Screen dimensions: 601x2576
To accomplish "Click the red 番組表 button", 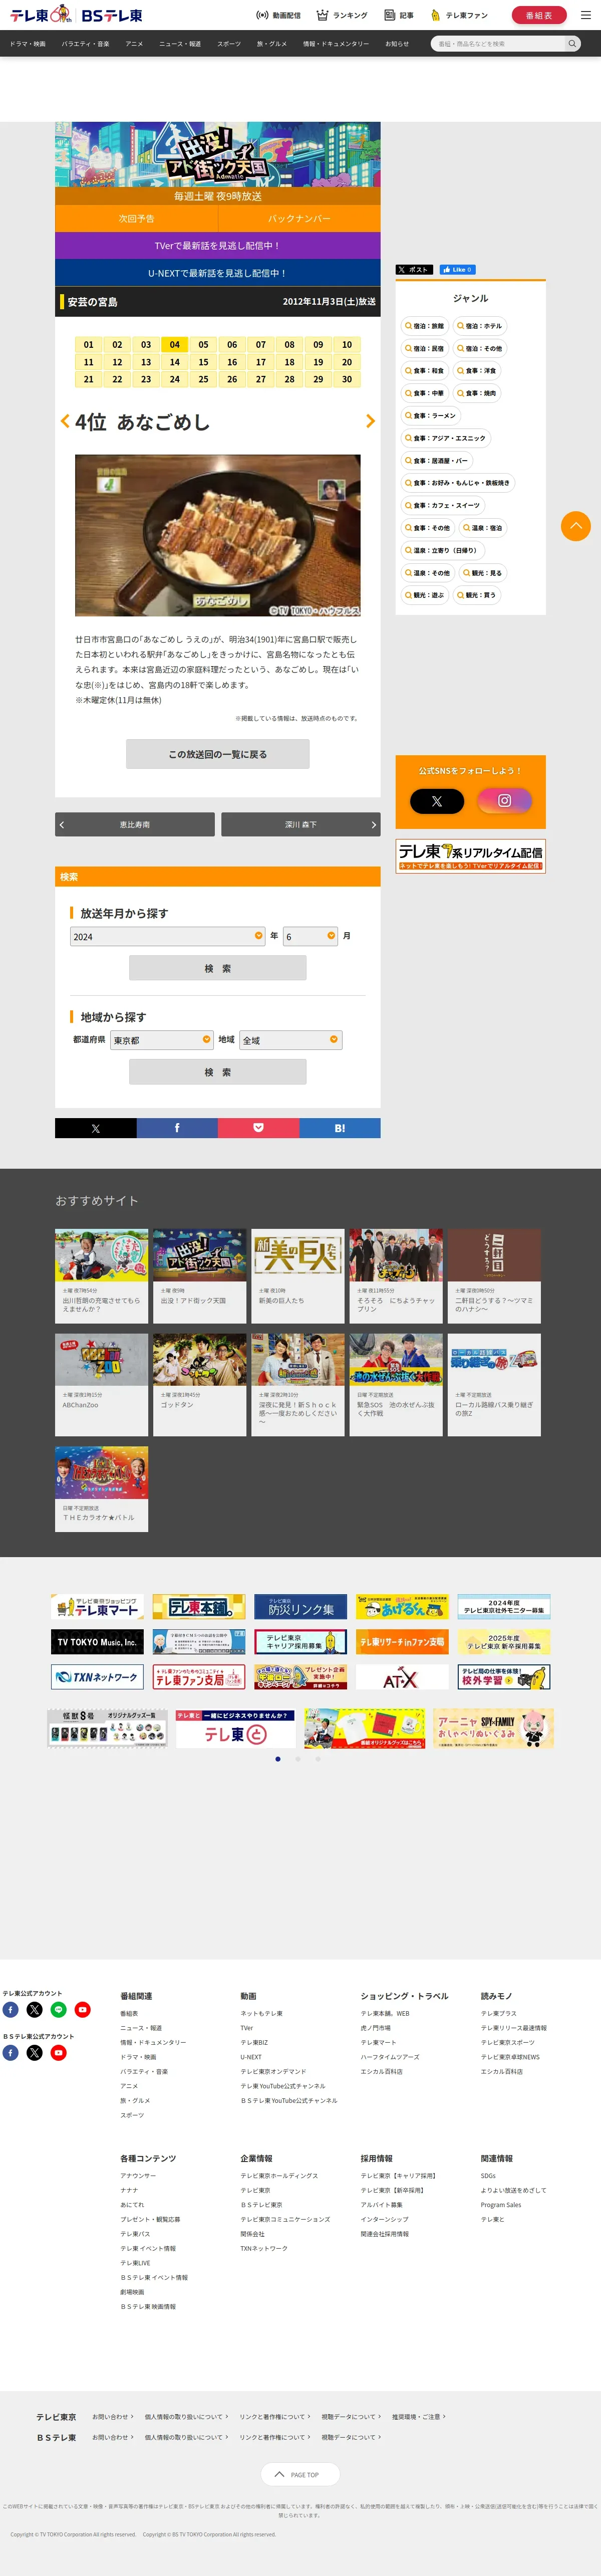I will pos(539,15).
